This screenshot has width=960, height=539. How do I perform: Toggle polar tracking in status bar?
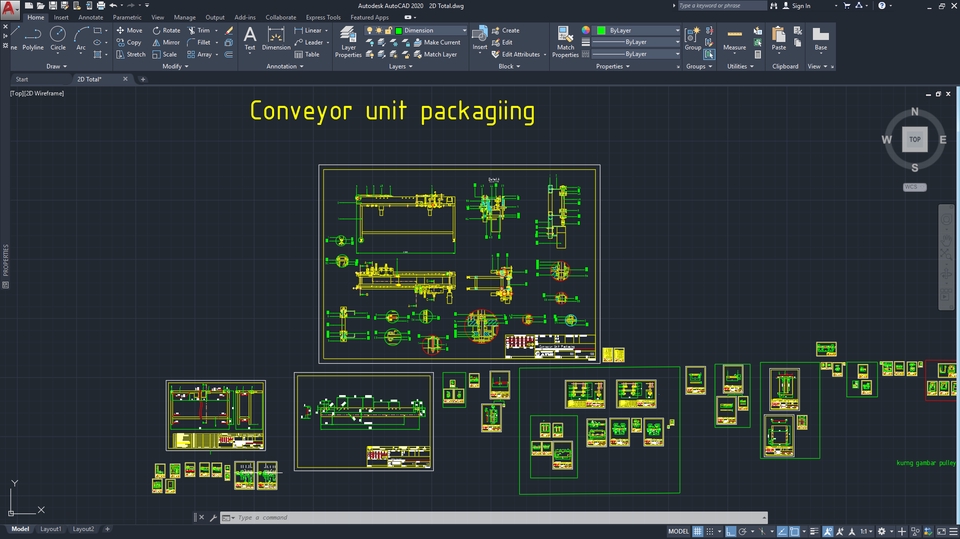tap(743, 531)
